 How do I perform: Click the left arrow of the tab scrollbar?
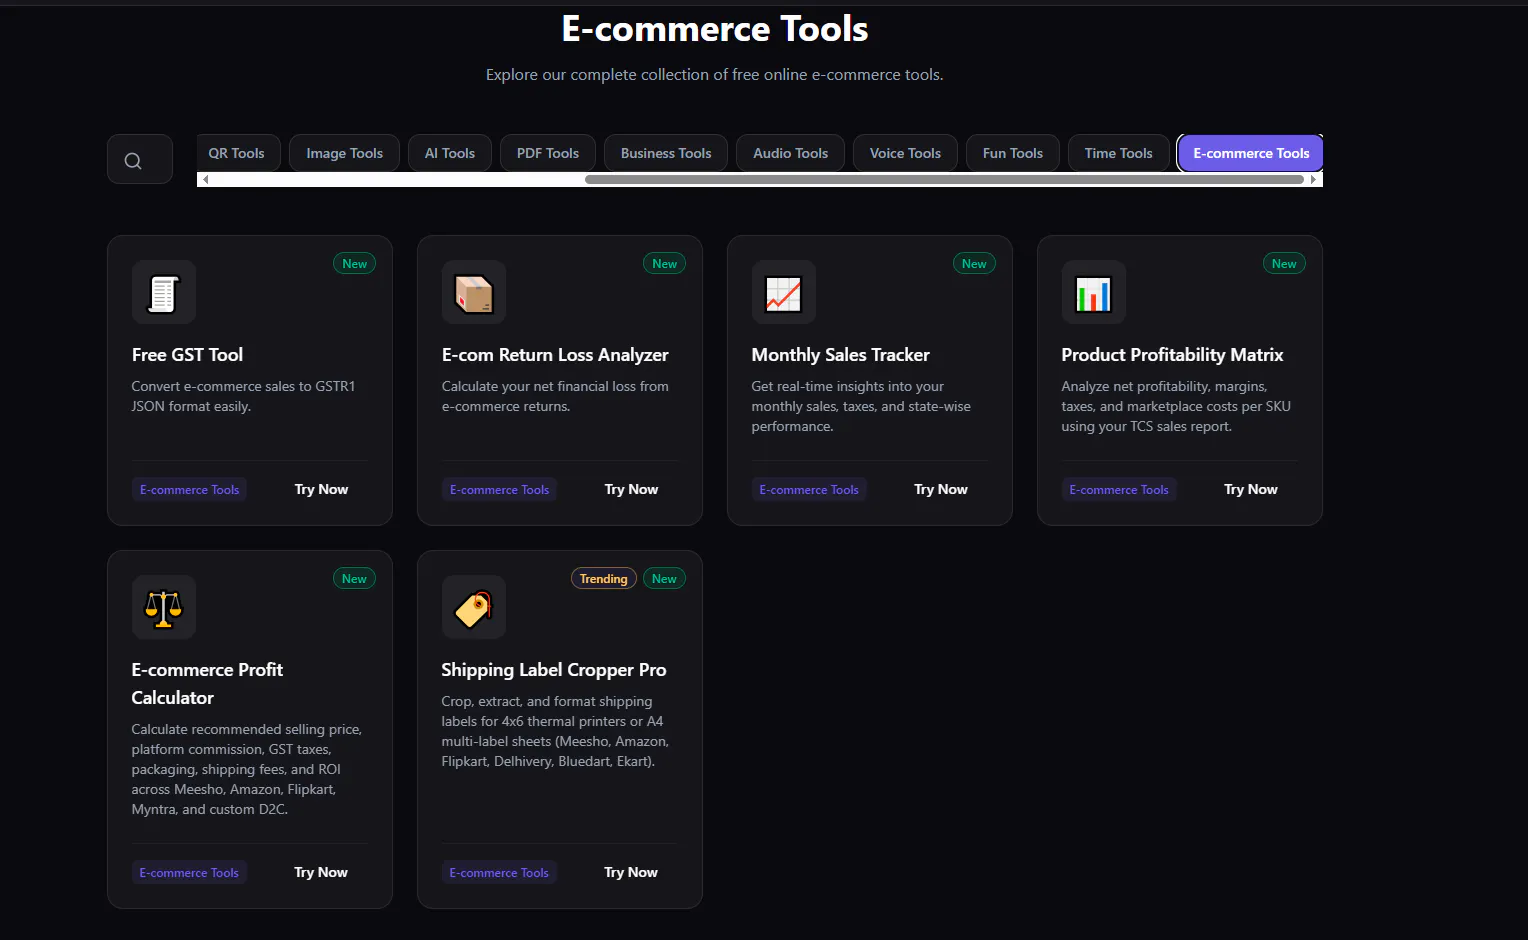point(205,180)
